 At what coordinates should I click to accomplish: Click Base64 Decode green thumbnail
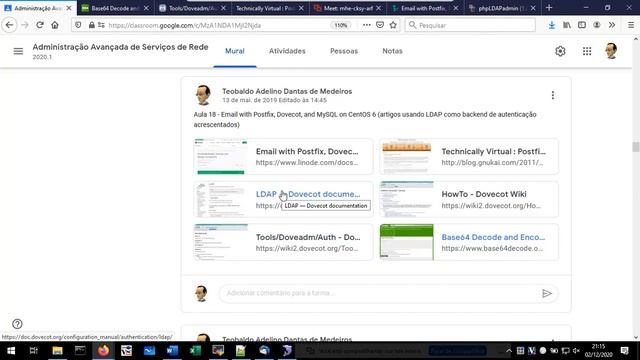pos(407,242)
